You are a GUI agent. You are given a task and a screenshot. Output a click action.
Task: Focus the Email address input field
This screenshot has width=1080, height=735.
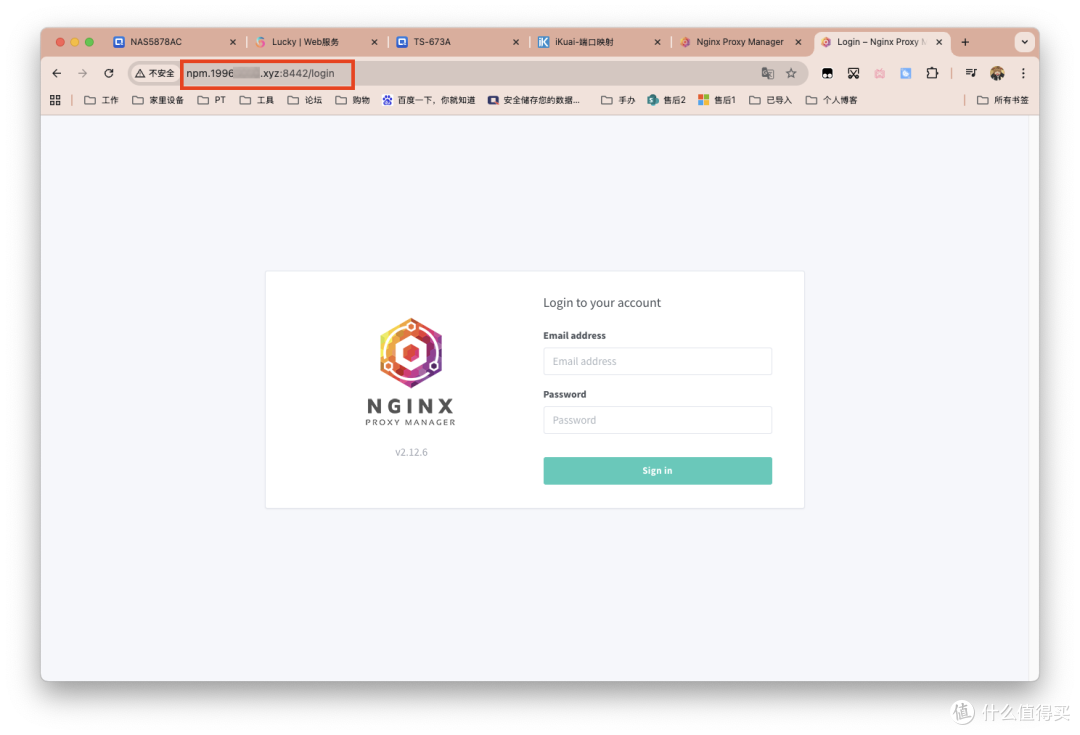click(x=657, y=361)
